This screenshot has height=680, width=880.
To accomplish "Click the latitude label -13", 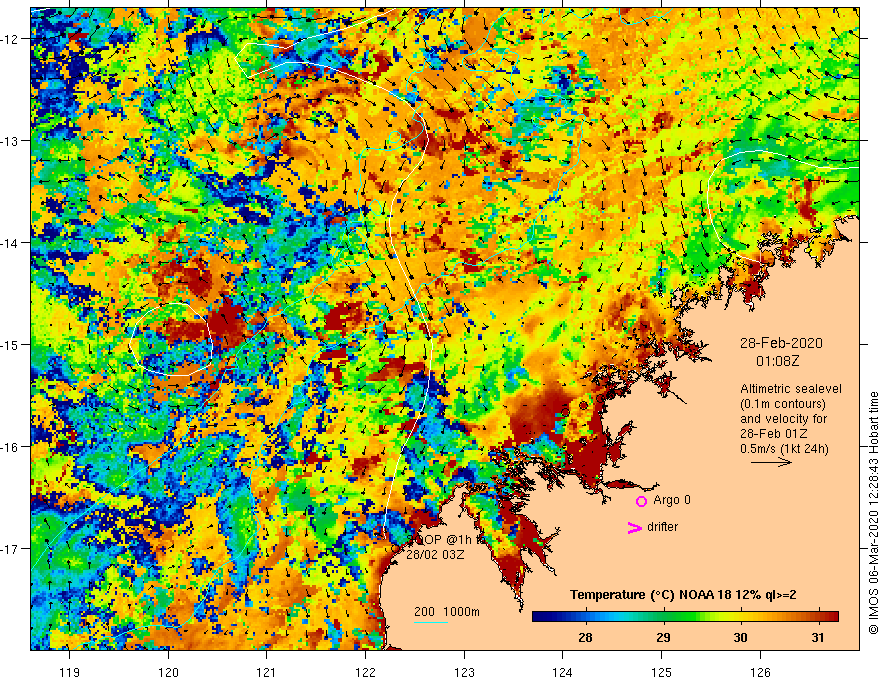I will (x=10, y=141).
